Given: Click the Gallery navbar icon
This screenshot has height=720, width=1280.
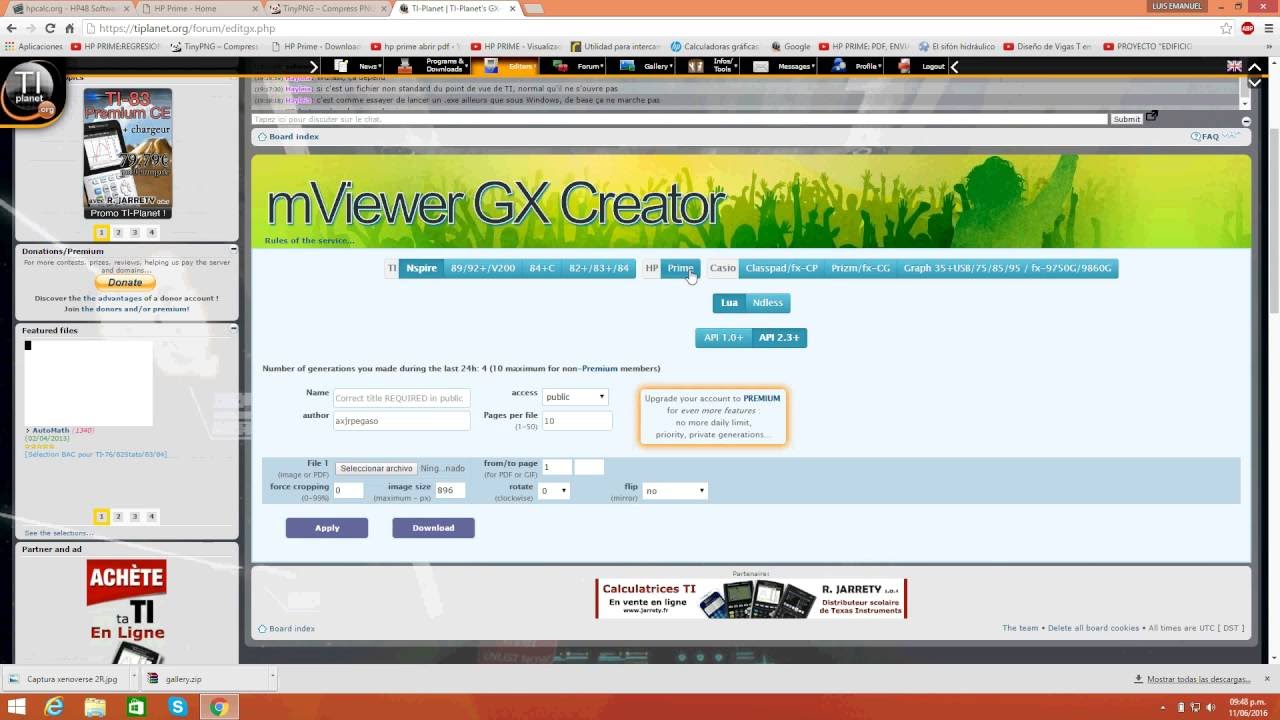Looking at the screenshot, I should [628, 66].
